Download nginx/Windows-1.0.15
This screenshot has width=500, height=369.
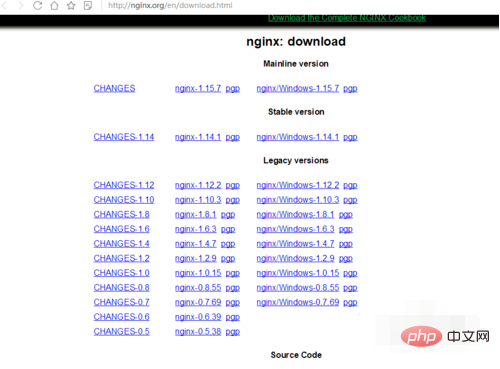298,273
